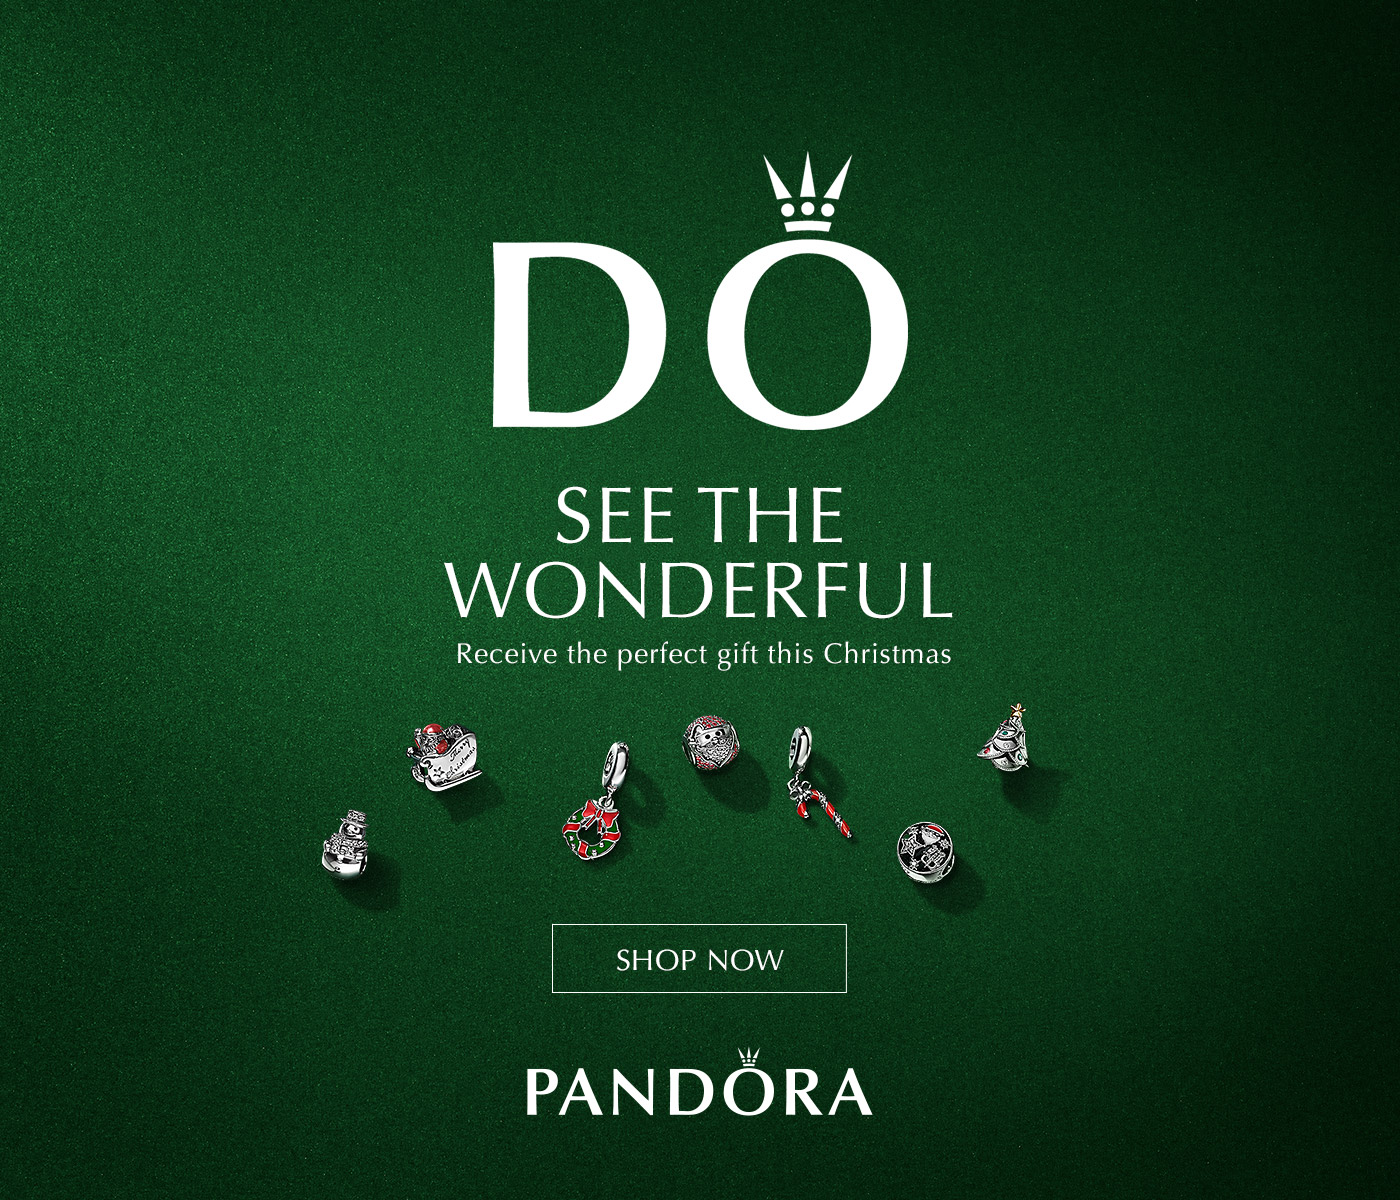The width and height of the screenshot is (1400, 1200).
Task: Select the snowman charm
Action: point(346,842)
